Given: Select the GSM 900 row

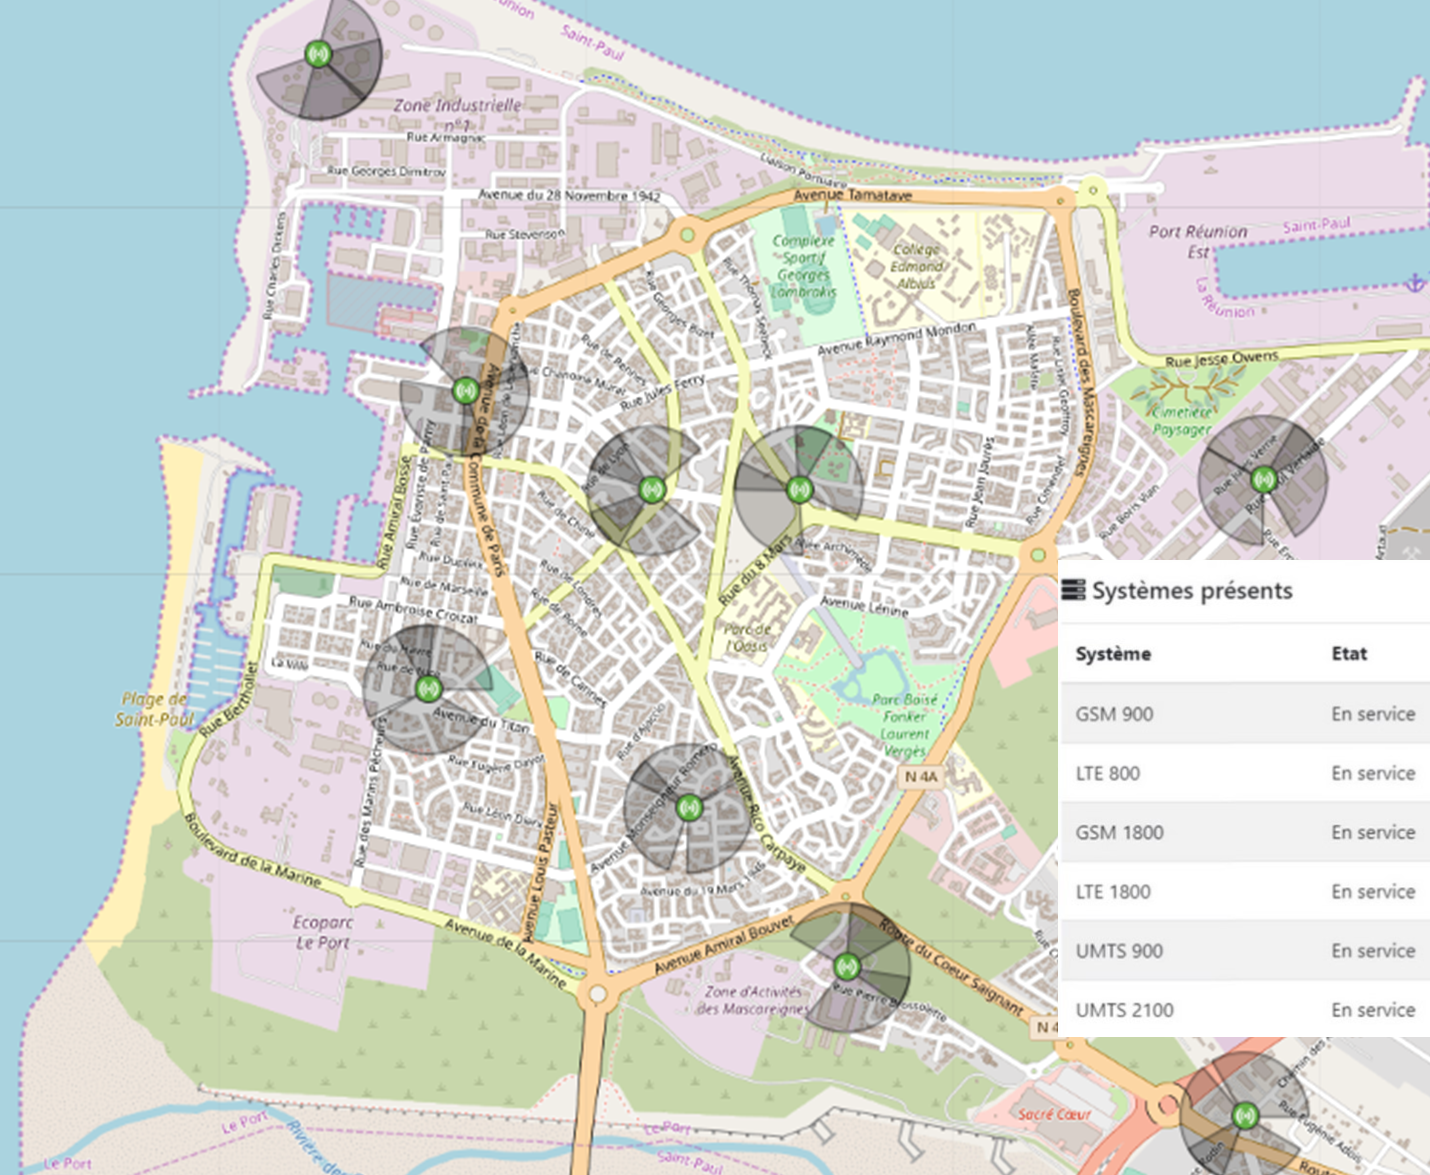Looking at the screenshot, I should (1244, 714).
